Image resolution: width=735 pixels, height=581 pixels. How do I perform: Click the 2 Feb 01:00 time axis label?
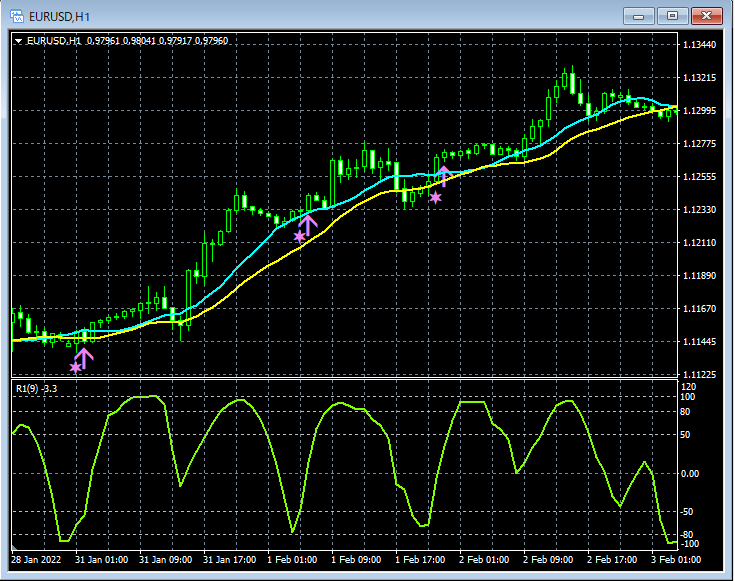click(x=484, y=559)
